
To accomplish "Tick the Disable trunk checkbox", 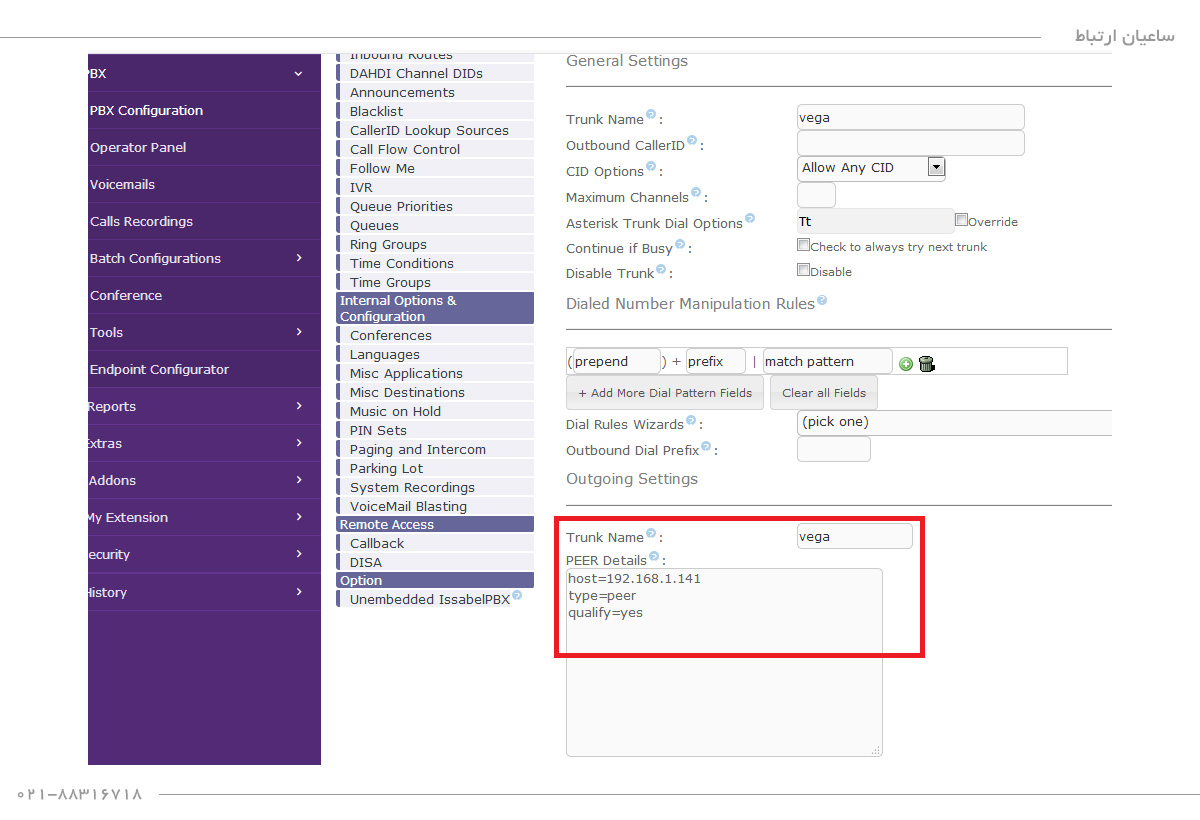I will pos(803,270).
